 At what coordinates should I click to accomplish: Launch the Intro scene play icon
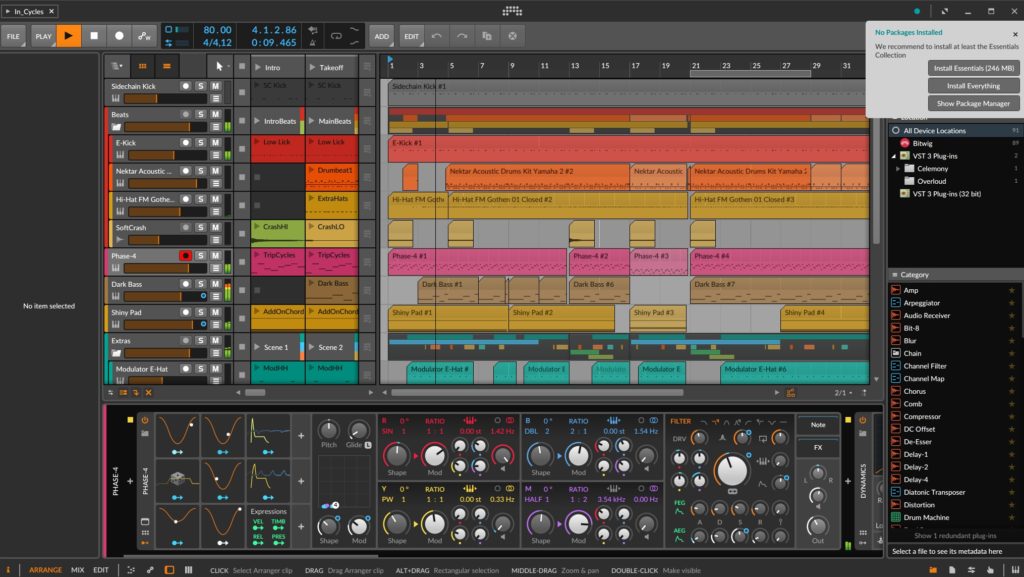(x=258, y=67)
